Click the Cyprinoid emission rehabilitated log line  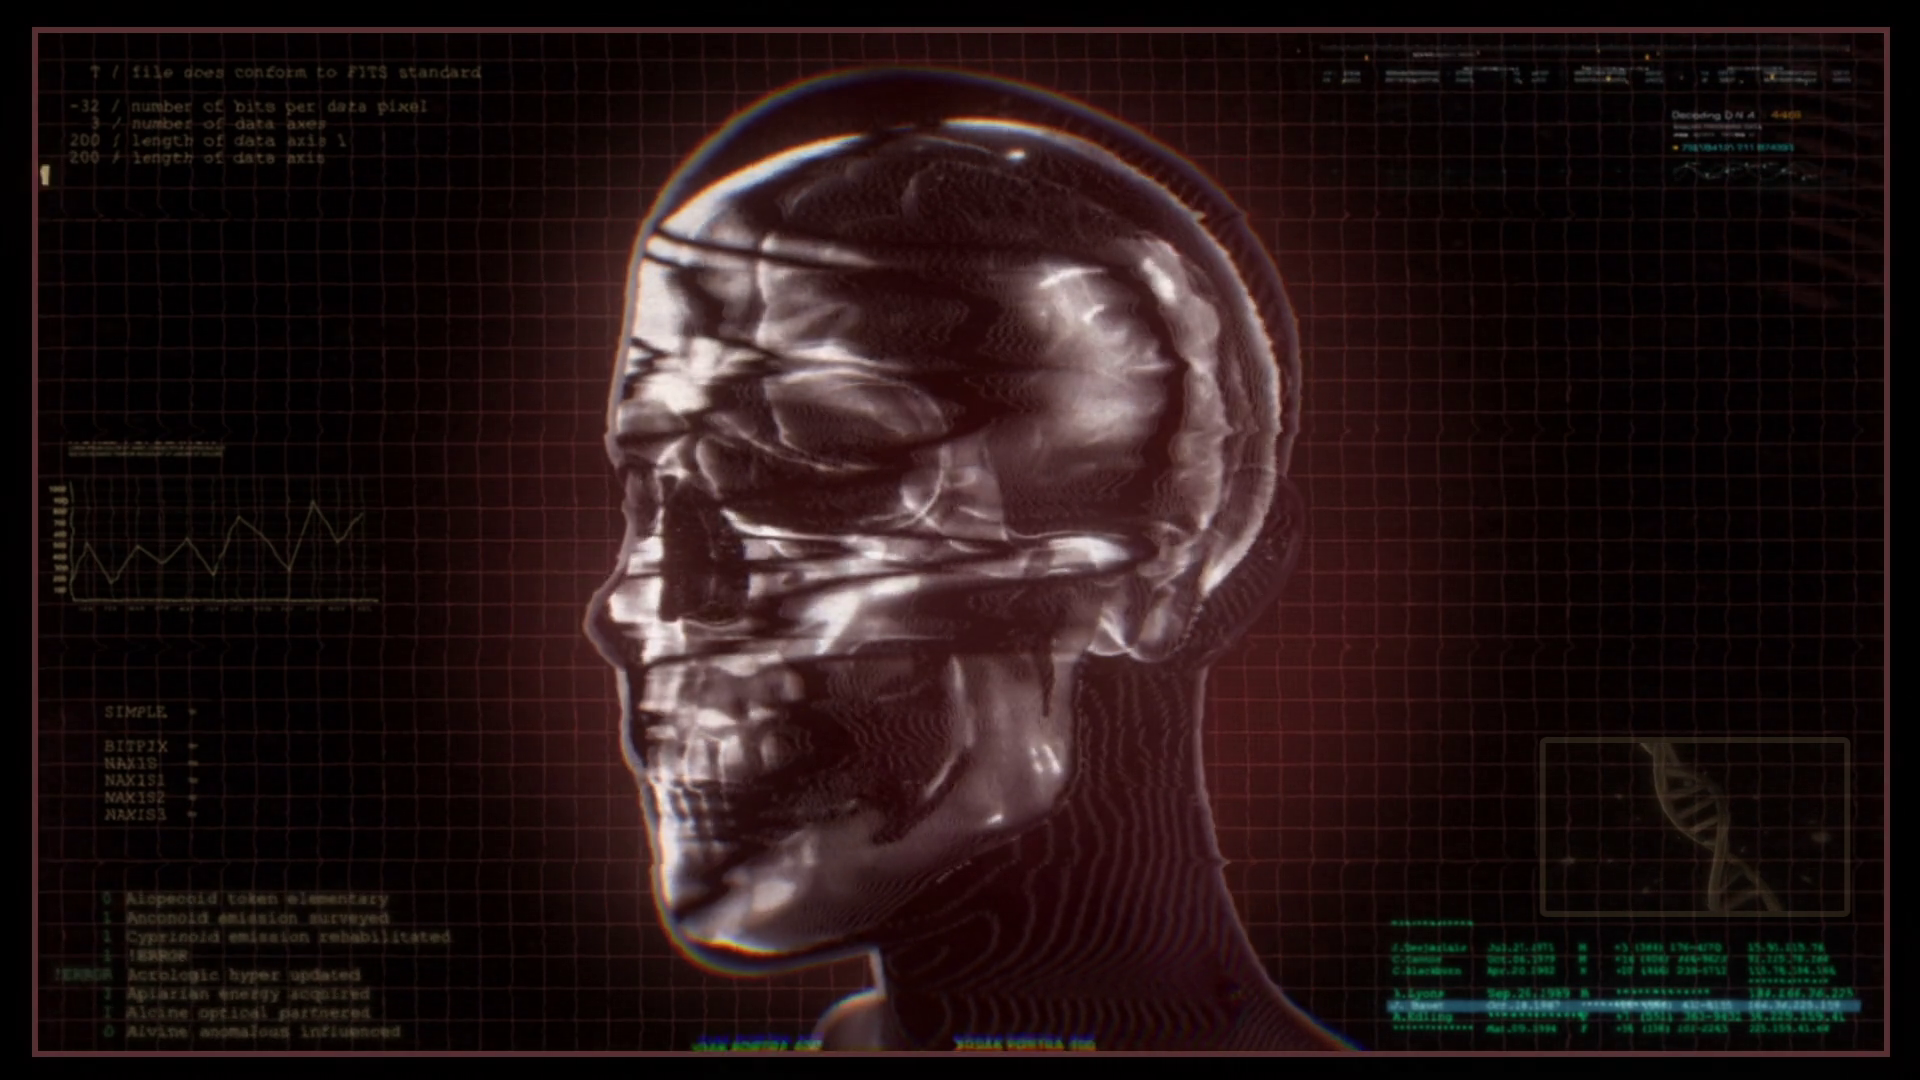pyautogui.click(x=287, y=937)
